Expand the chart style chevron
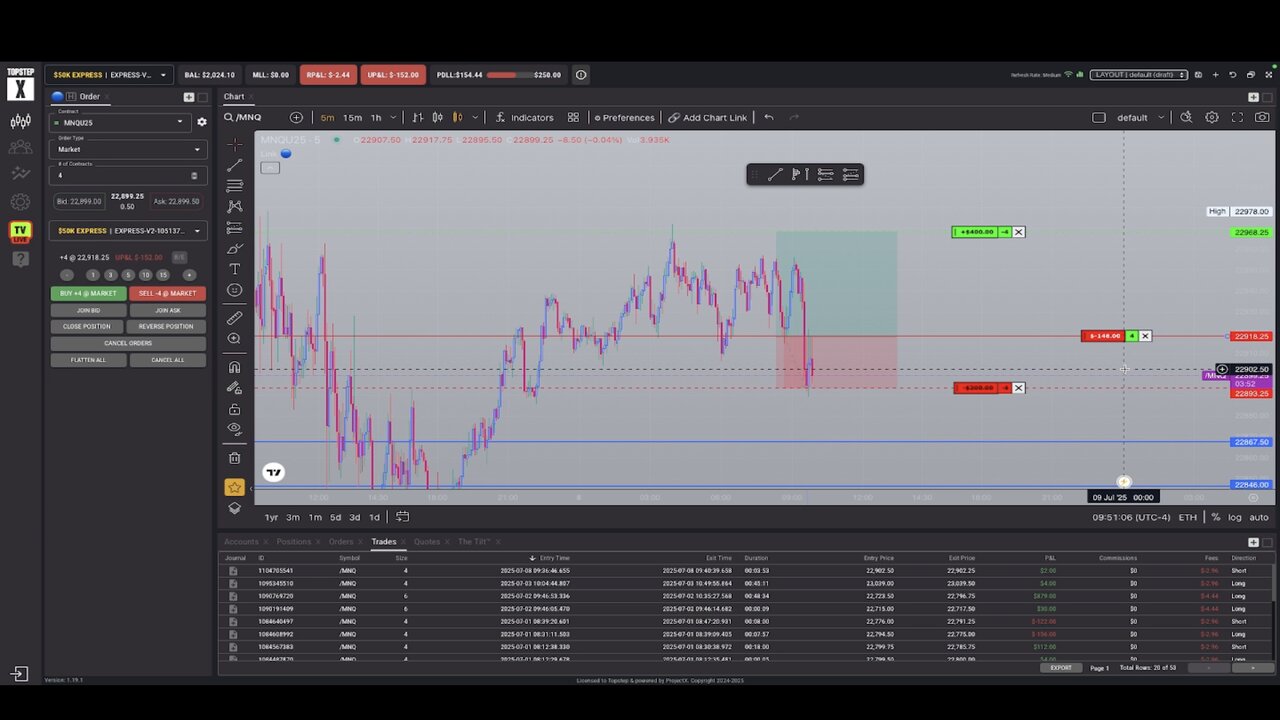Screen dimensions: 1280x720 (x=474, y=117)
